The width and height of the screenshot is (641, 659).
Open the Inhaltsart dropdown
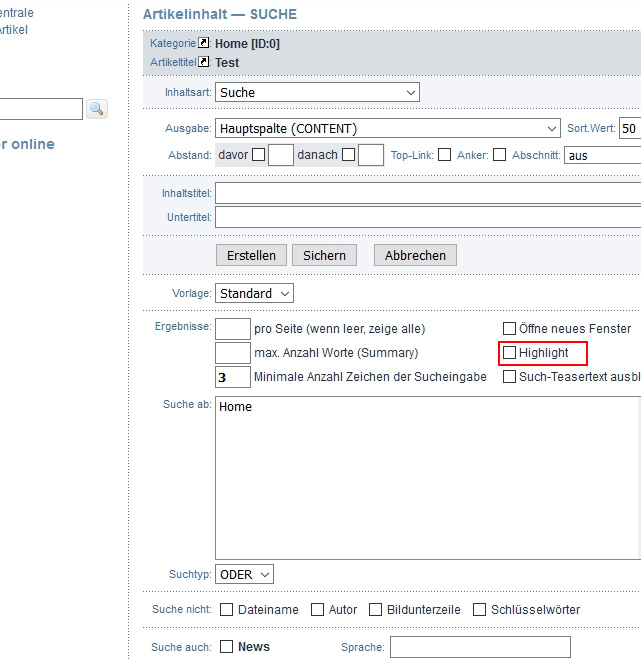coord(317,92)
